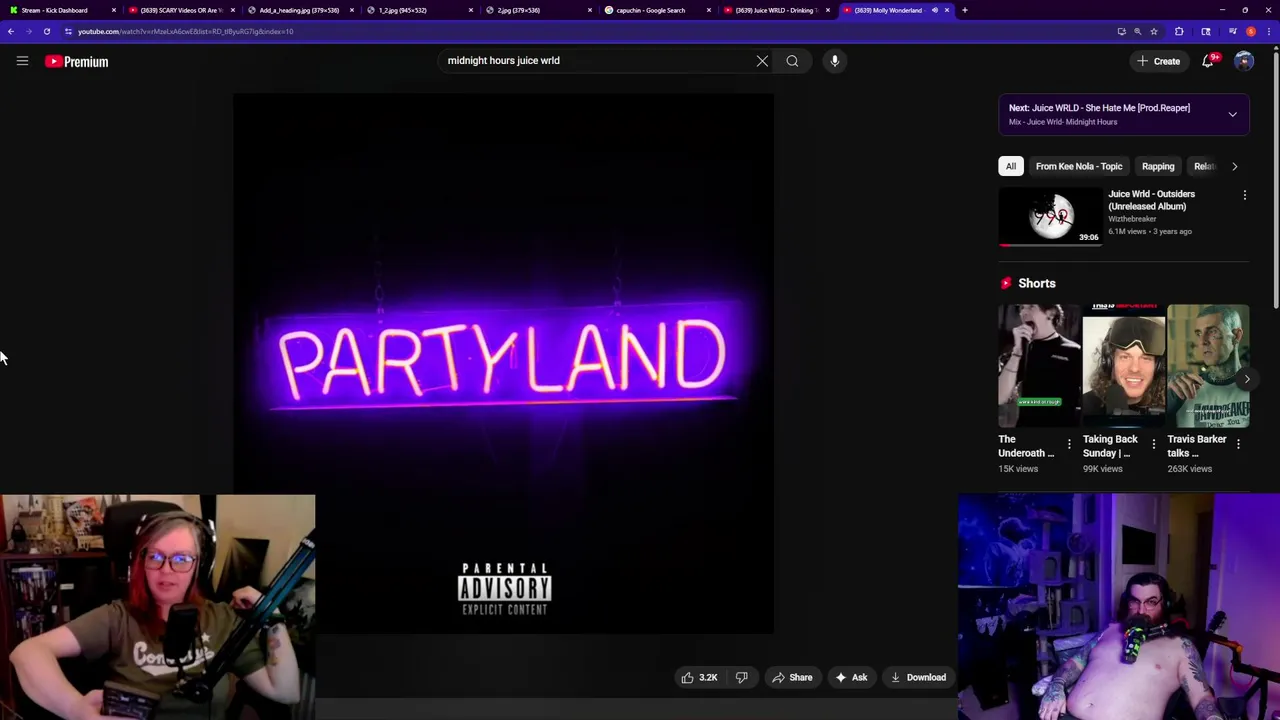The image size is (1280, 720).
Task: Open Wizthebreaker channel link
Action: pyautogui.click(x=1132, y=219)
